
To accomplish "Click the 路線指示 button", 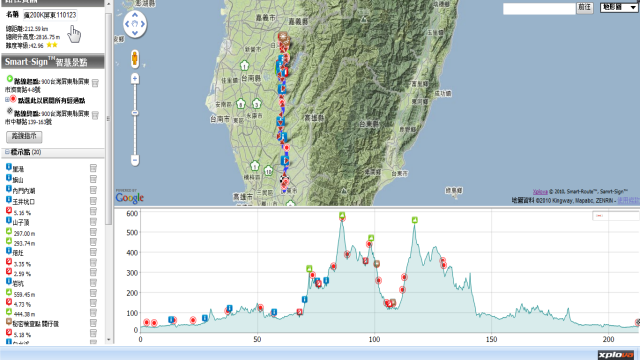I will (x=24, y=136).
